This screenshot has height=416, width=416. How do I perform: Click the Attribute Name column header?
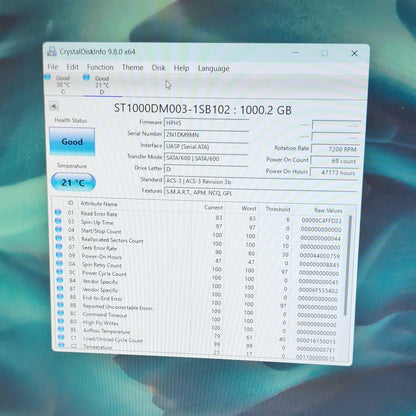99,203
